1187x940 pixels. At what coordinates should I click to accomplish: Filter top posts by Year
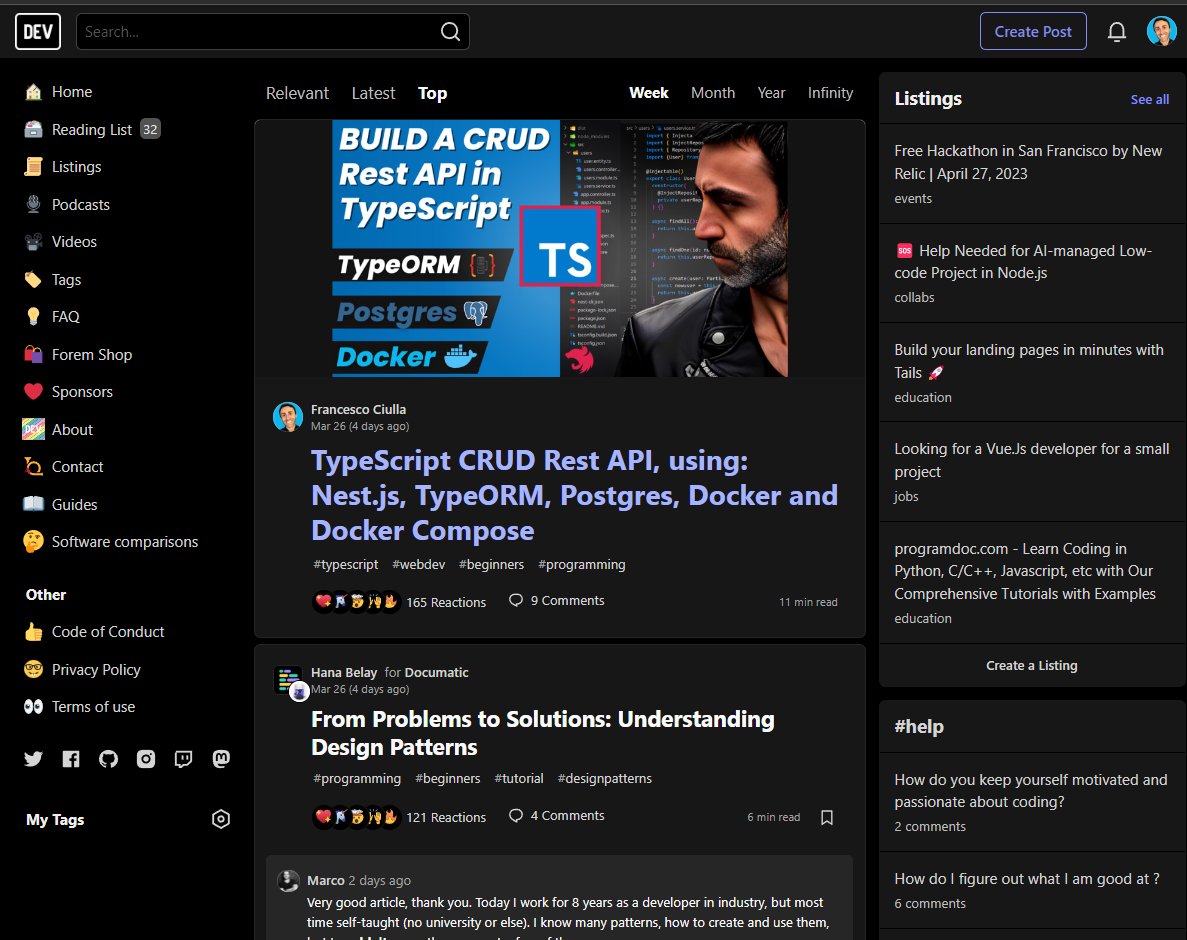click(771, 92)
